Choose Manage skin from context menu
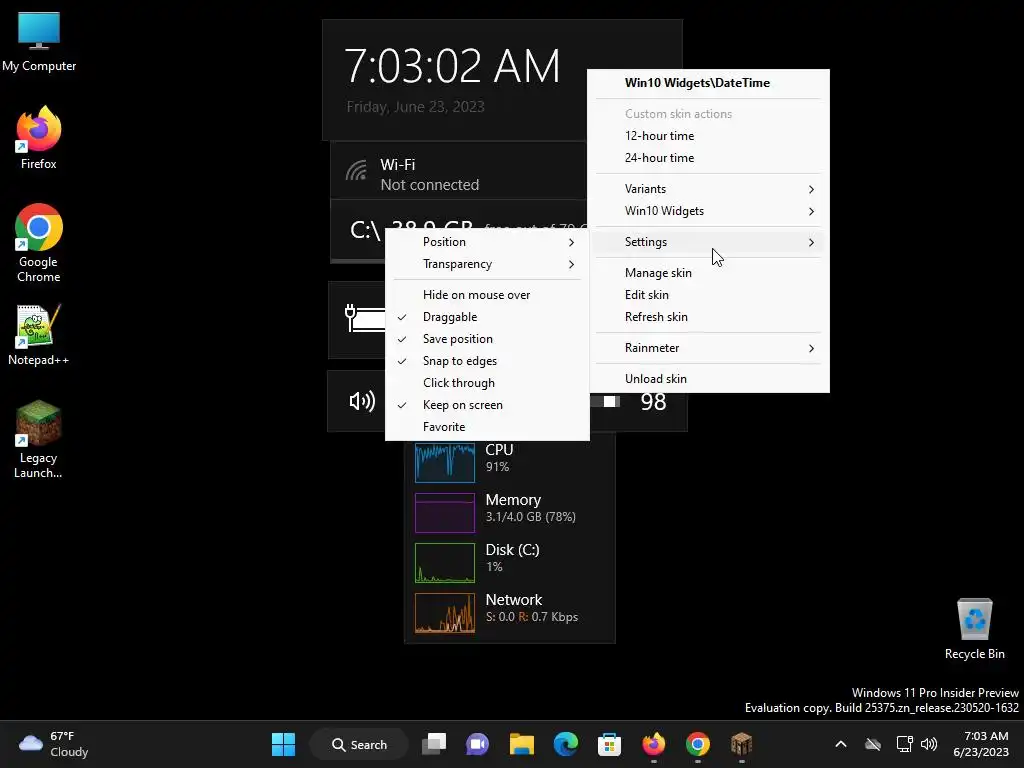1024x768 pixels. 709,273
